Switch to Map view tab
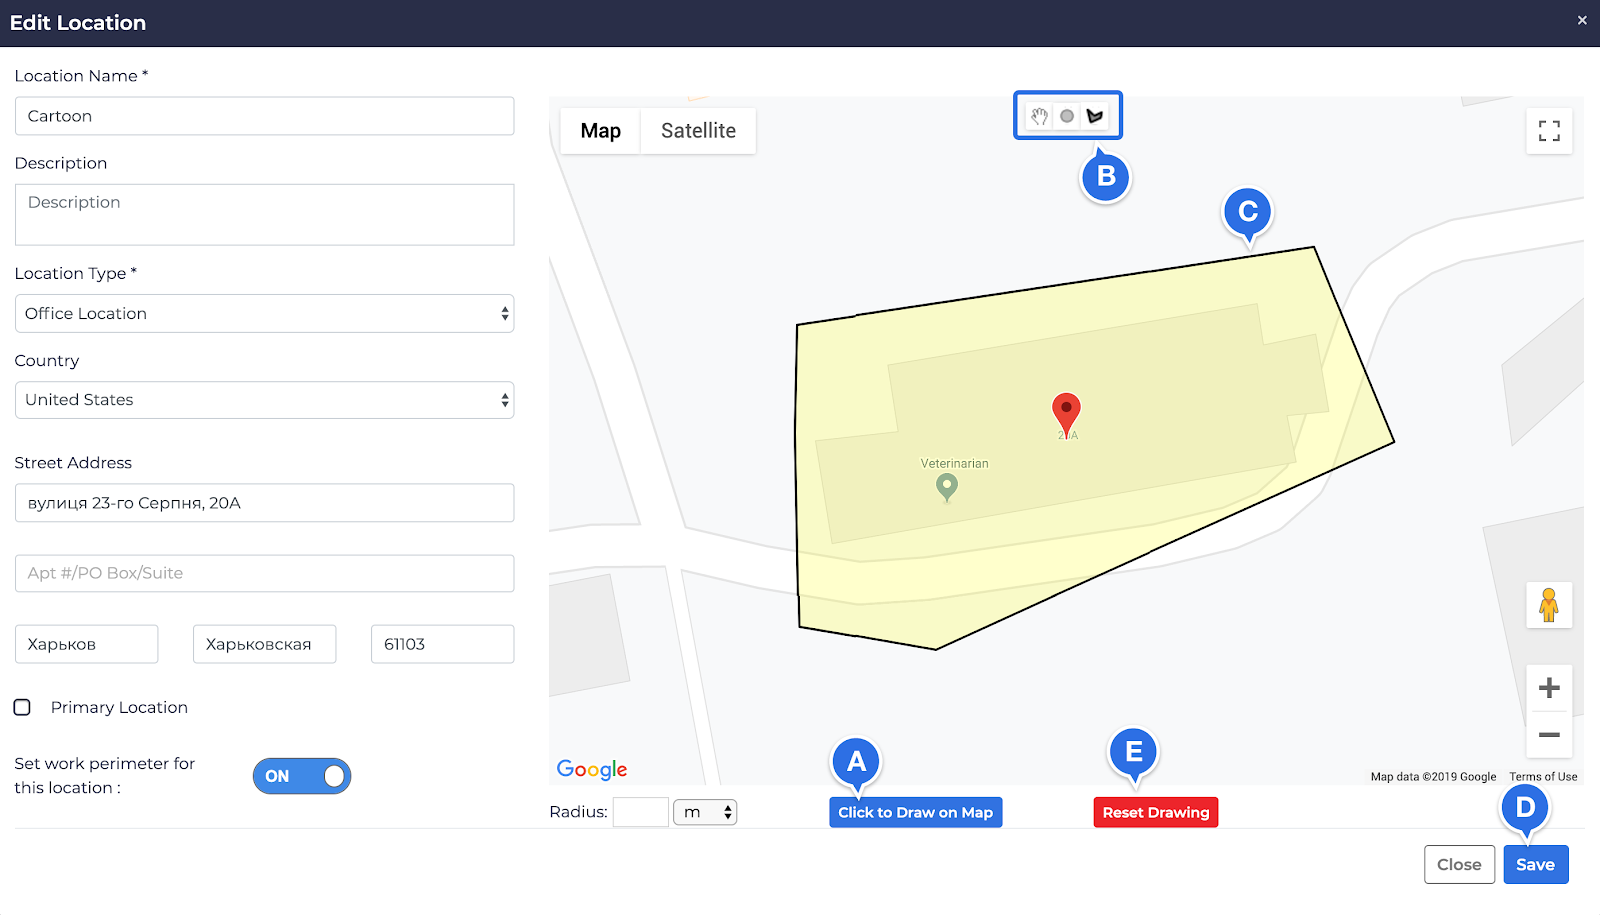Screen dimensions: 1600x915 [x=600, y=131]
